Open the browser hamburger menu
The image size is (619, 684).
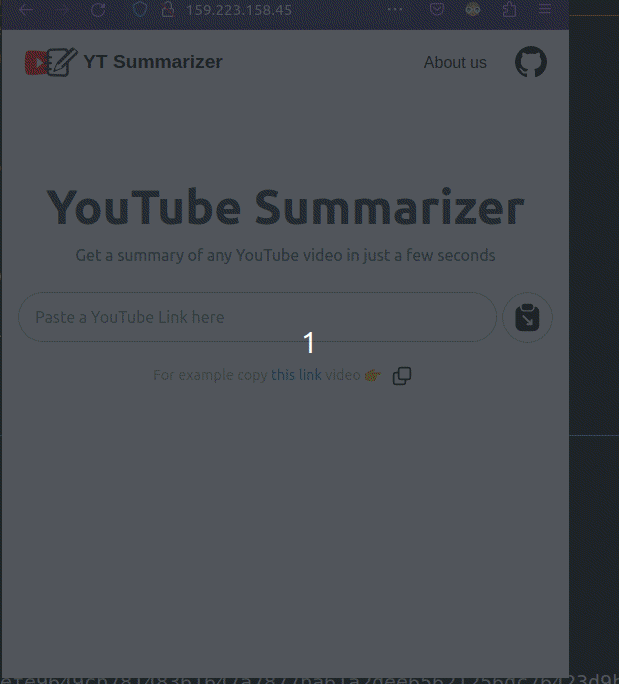click(x=544, y=9)
